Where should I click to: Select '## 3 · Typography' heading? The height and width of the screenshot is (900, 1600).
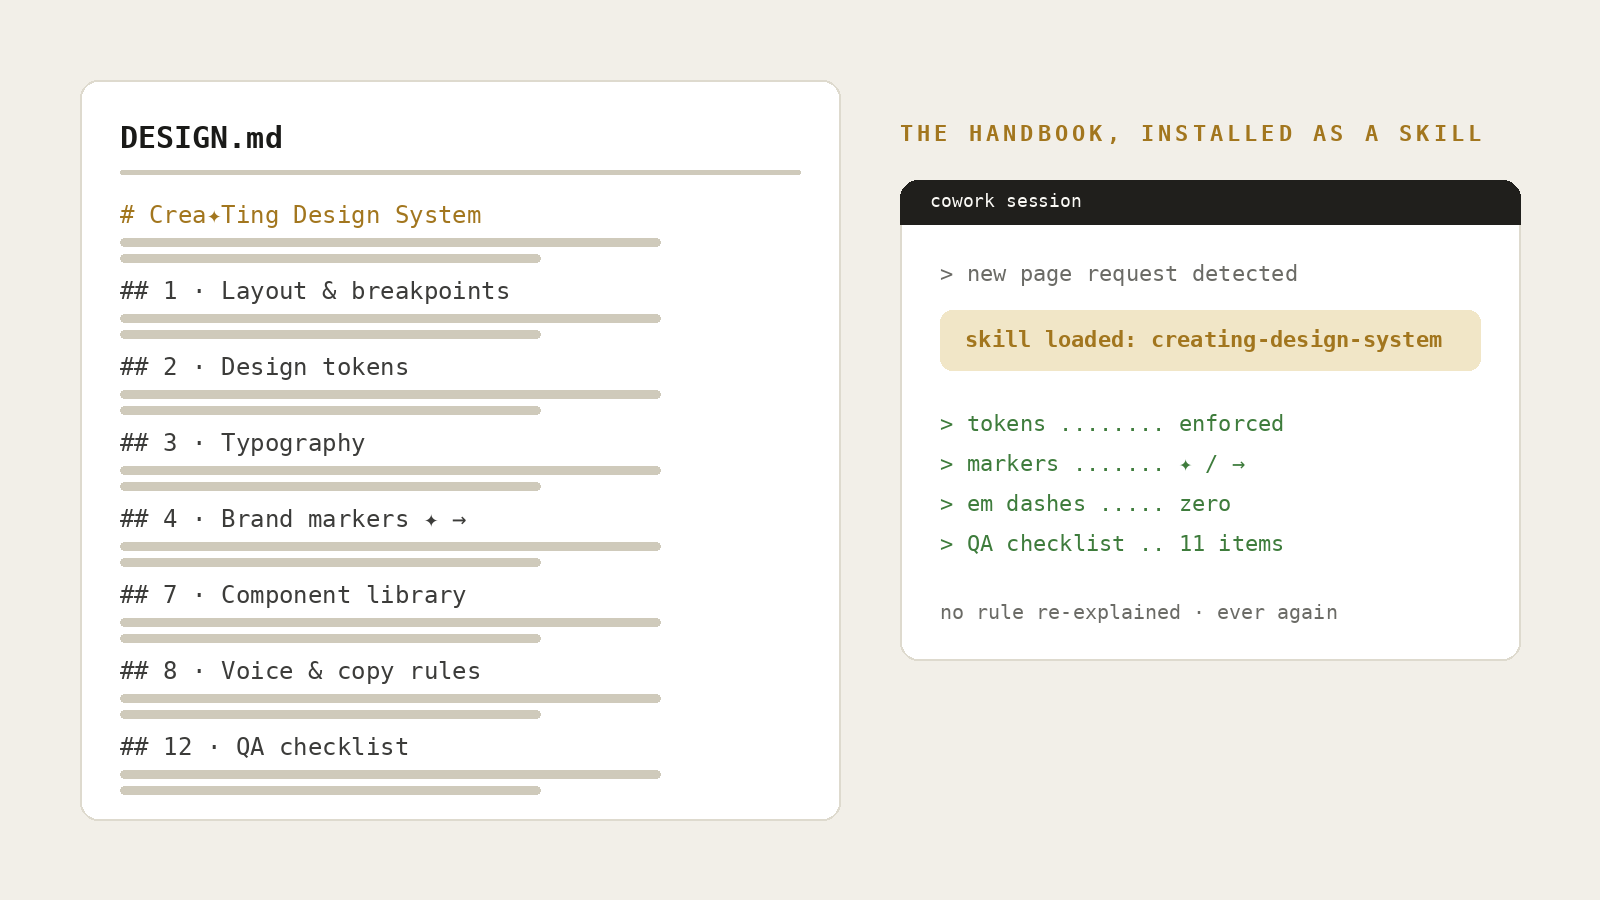pos(242,443)
